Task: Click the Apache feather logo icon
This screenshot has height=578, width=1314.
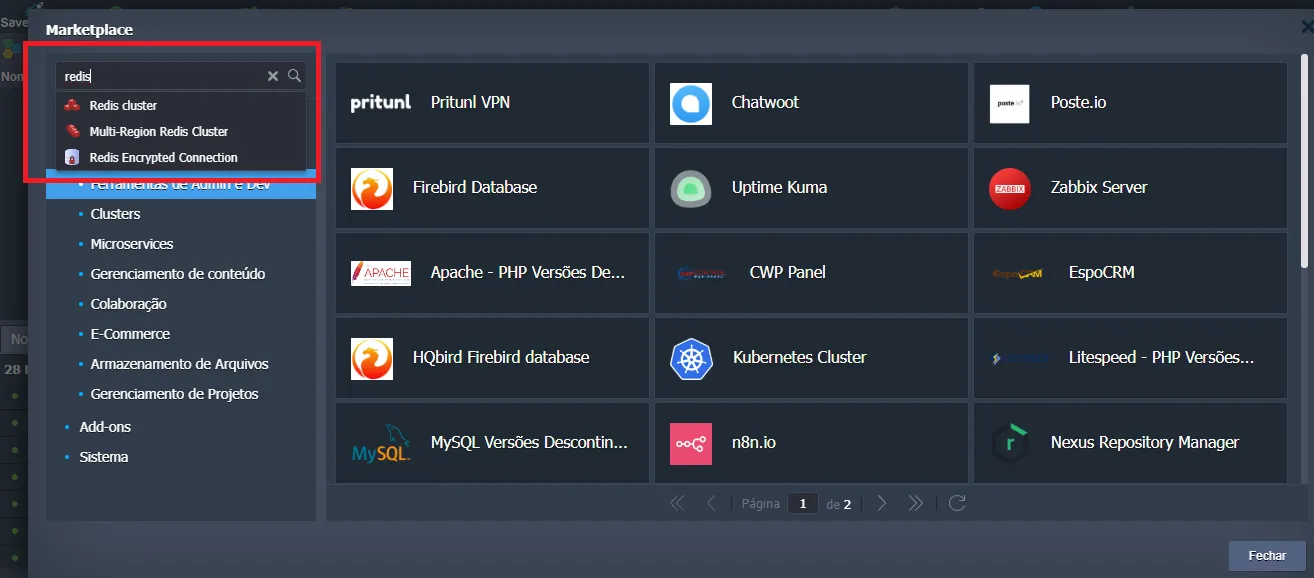Action: pyautogui.click(x=381, y=273)
